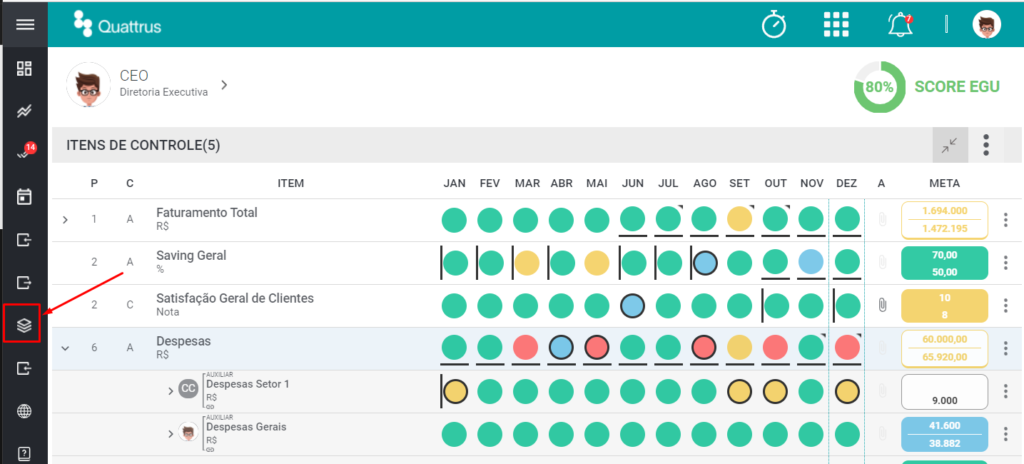Screen dimensions: 1024x464
Task: Open the notifications bell with badge
Action: (900, 25)
